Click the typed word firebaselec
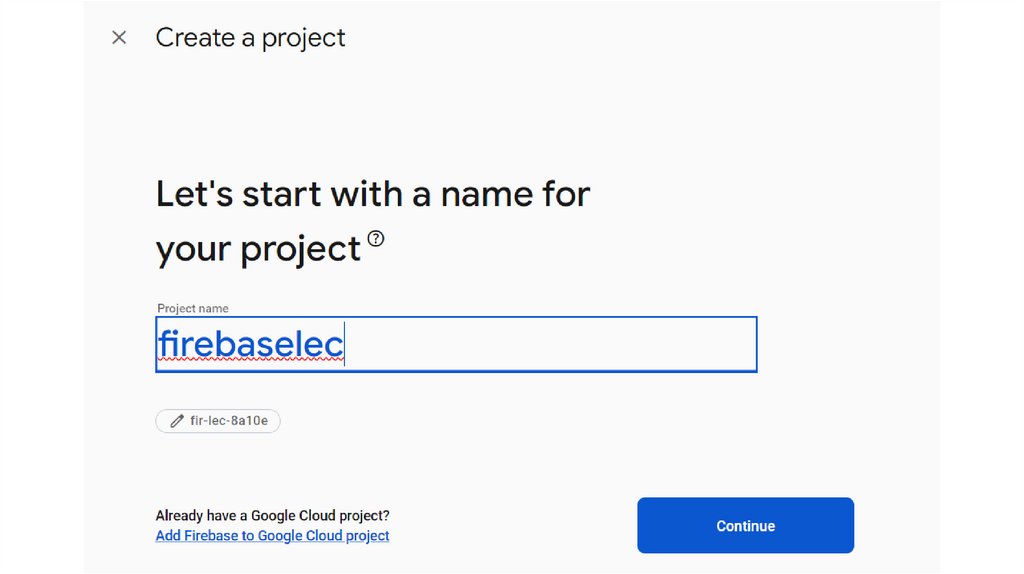The height and width of the screenshot is (574, 1024). pyautogui.click(x=250, y=345)
